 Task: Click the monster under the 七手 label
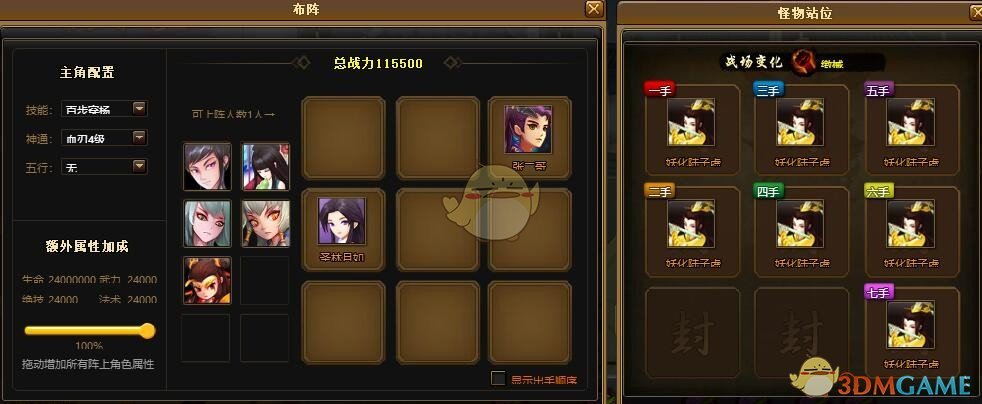pyautogui.click(x=911, y=324)
